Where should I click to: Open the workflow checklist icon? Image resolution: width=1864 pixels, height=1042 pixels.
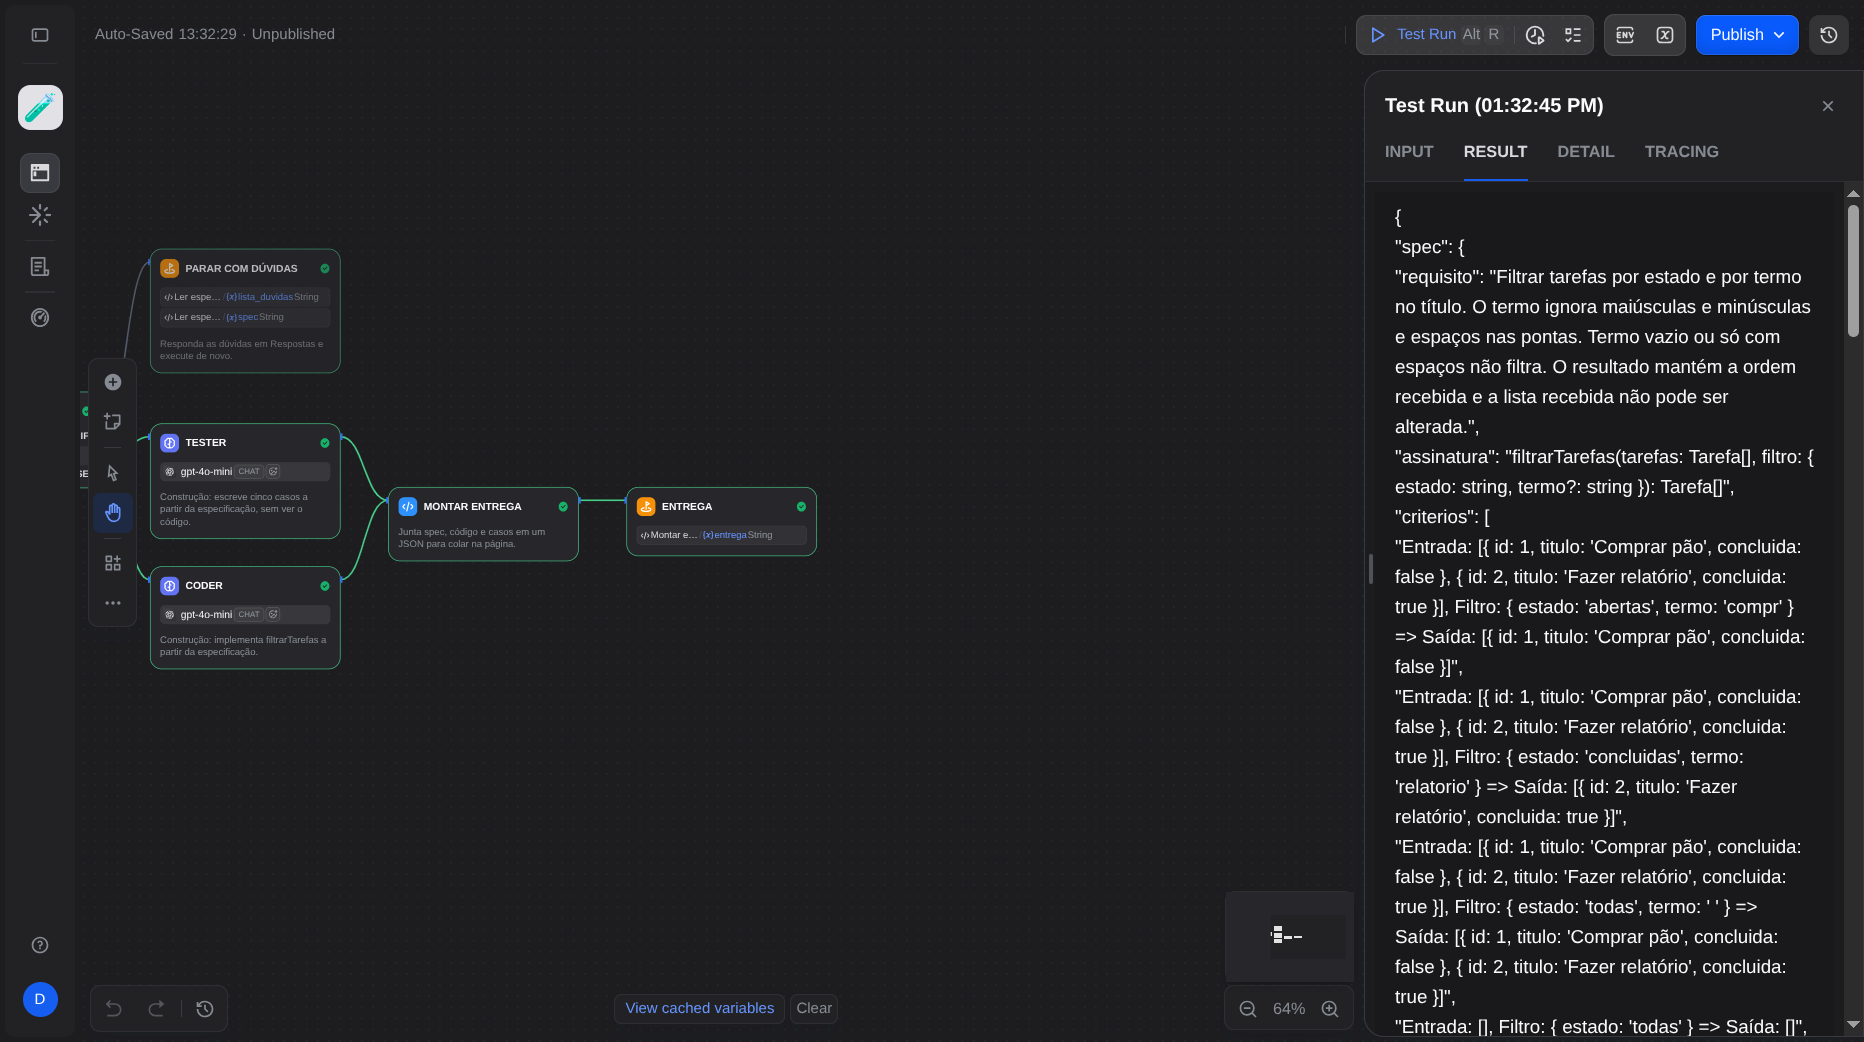[1573, 35]
